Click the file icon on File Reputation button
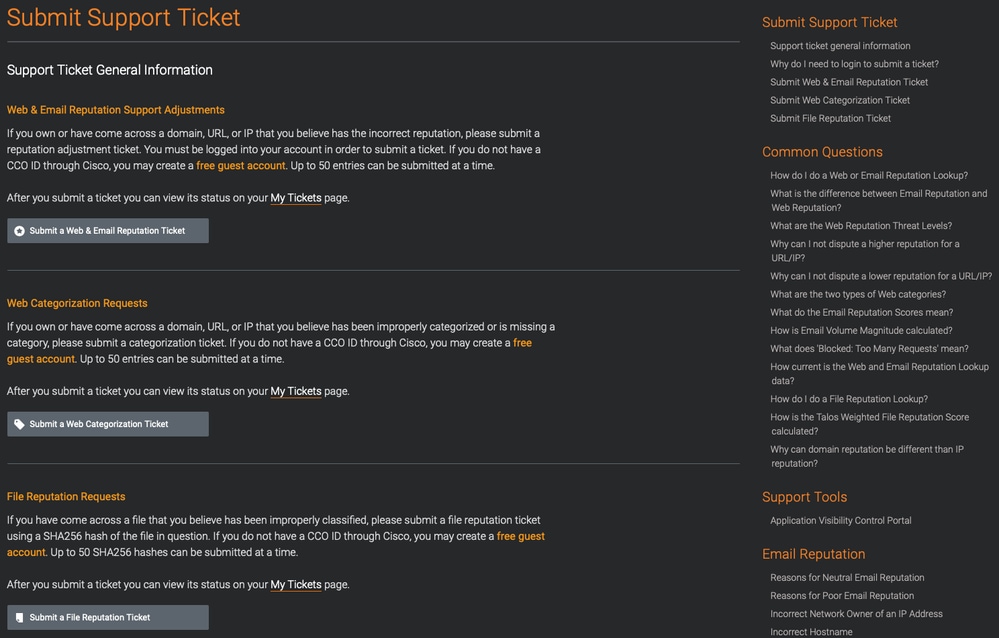Screen dimensions: 999x638 20,618
